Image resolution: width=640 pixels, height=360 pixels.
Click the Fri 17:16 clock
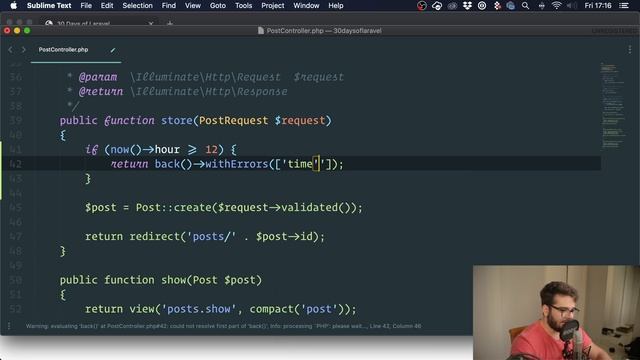598,6
